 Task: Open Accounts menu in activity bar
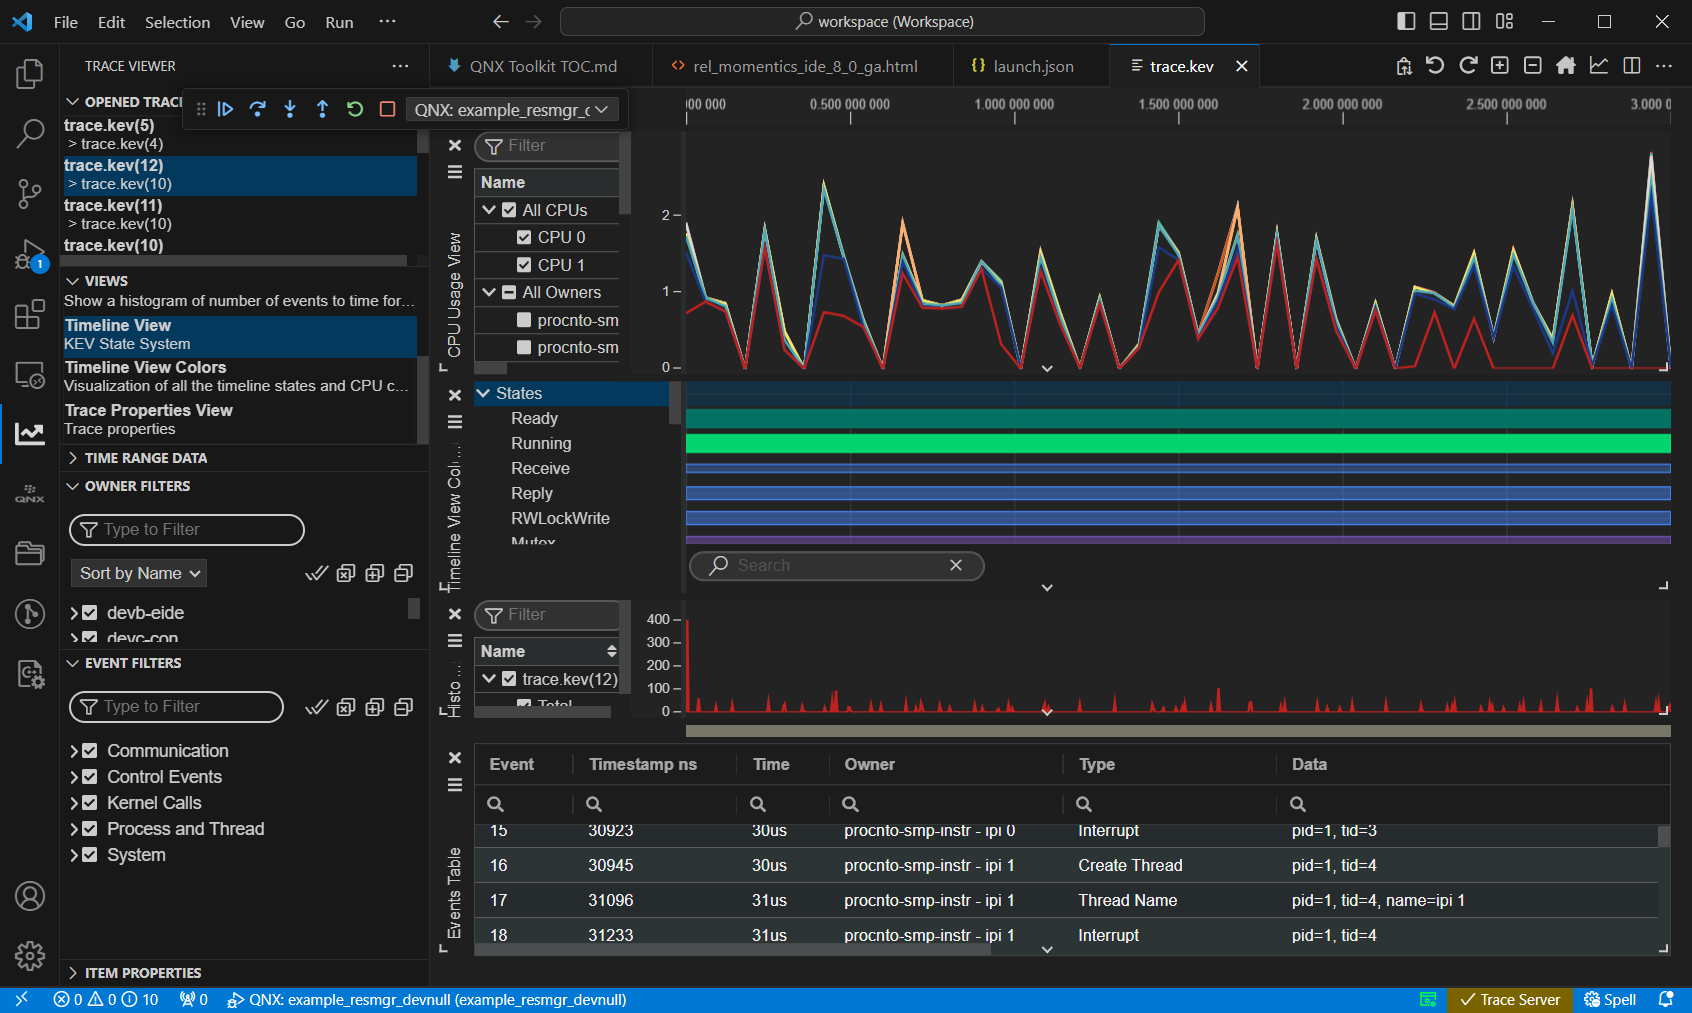point(30,896)
